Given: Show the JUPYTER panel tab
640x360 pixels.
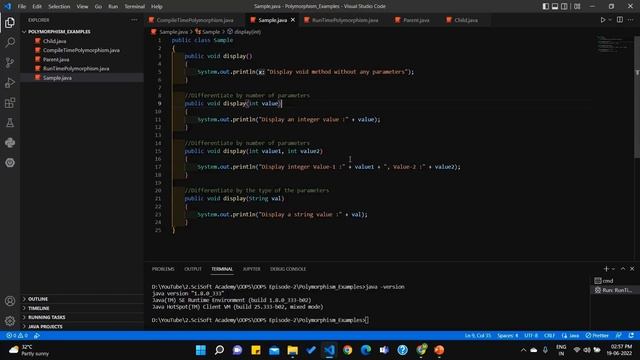Looking at the screenshot, I should [251, 269].
